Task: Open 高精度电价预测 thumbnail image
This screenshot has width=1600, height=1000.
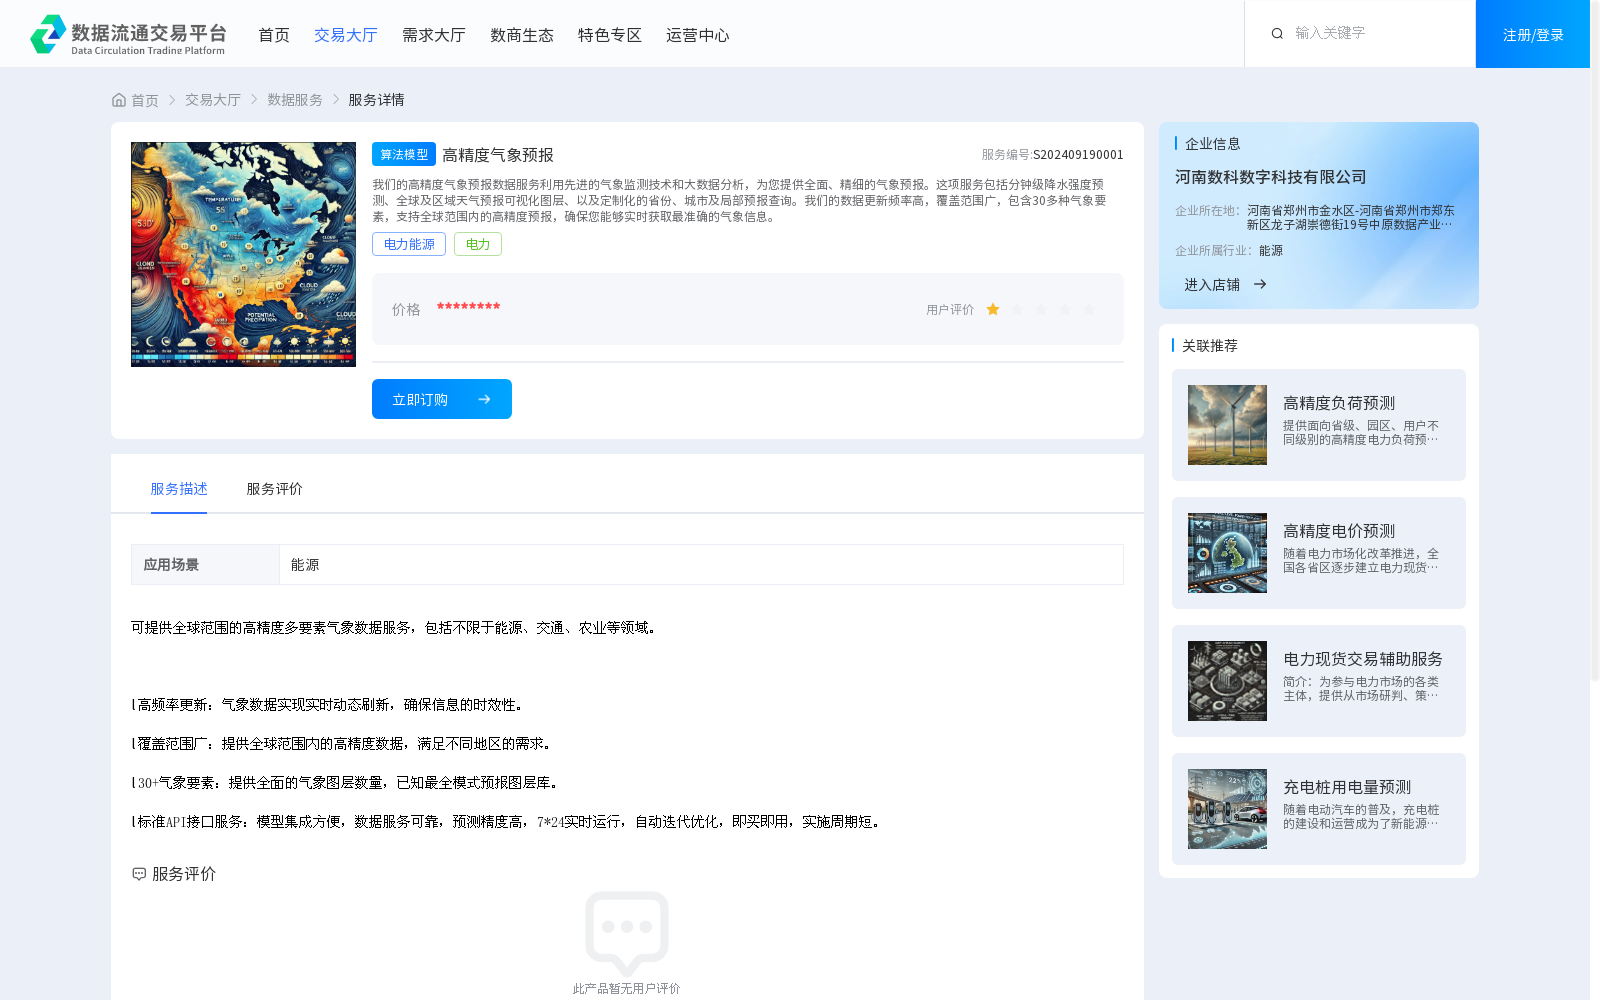Action: click(1227, 553)
